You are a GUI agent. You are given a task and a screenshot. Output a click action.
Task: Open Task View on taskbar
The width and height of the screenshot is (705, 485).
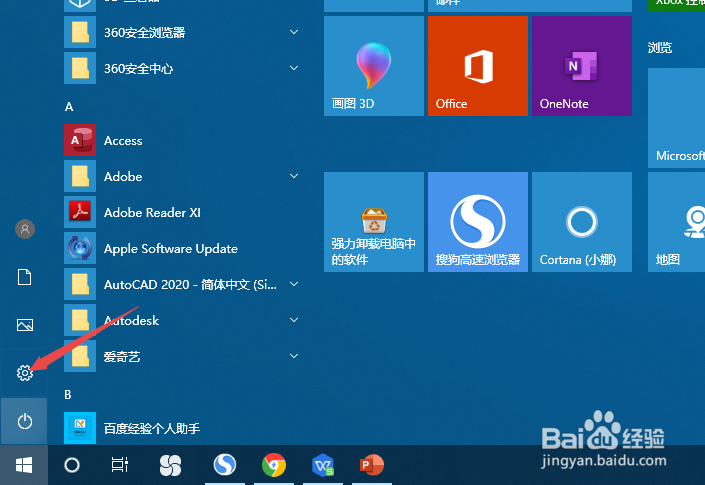[x=120, y=465]
